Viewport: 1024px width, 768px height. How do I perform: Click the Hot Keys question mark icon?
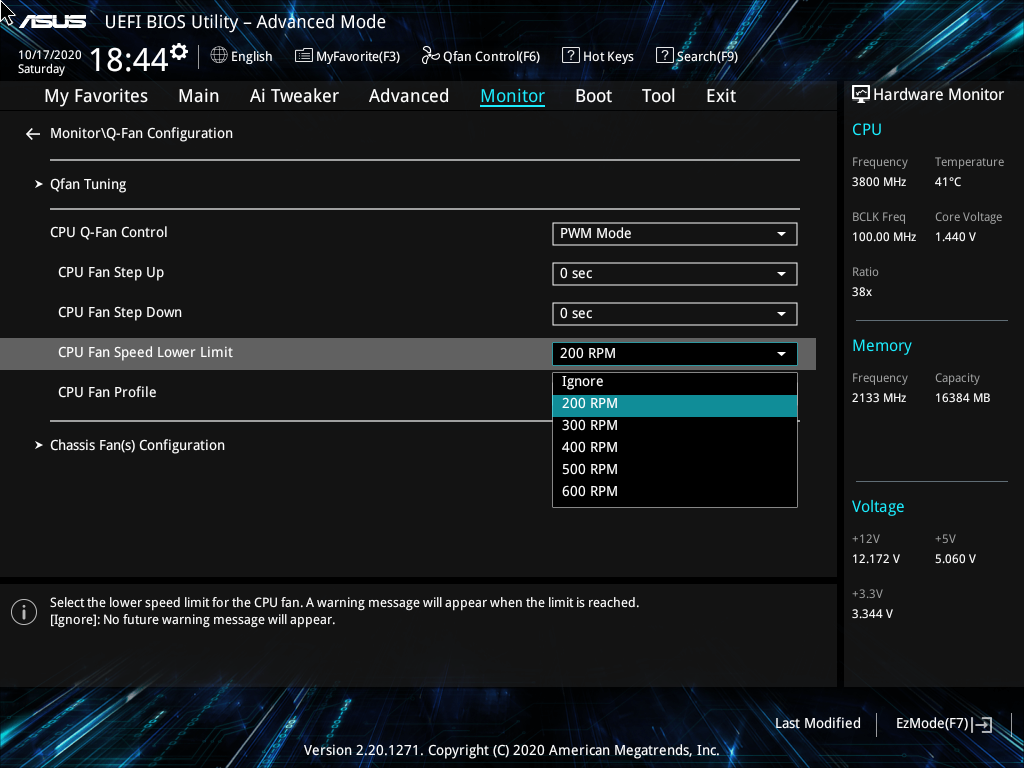click(570, 56)
